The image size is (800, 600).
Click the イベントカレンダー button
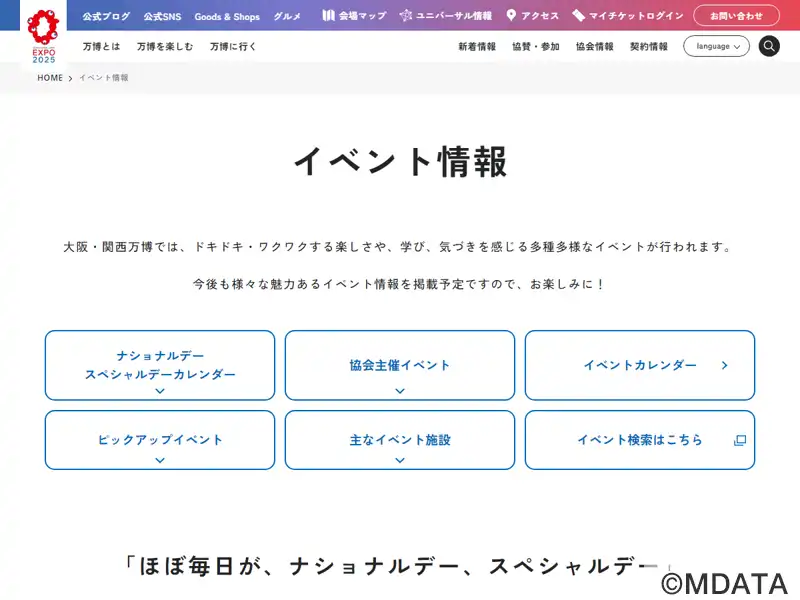tap(640, 365)
